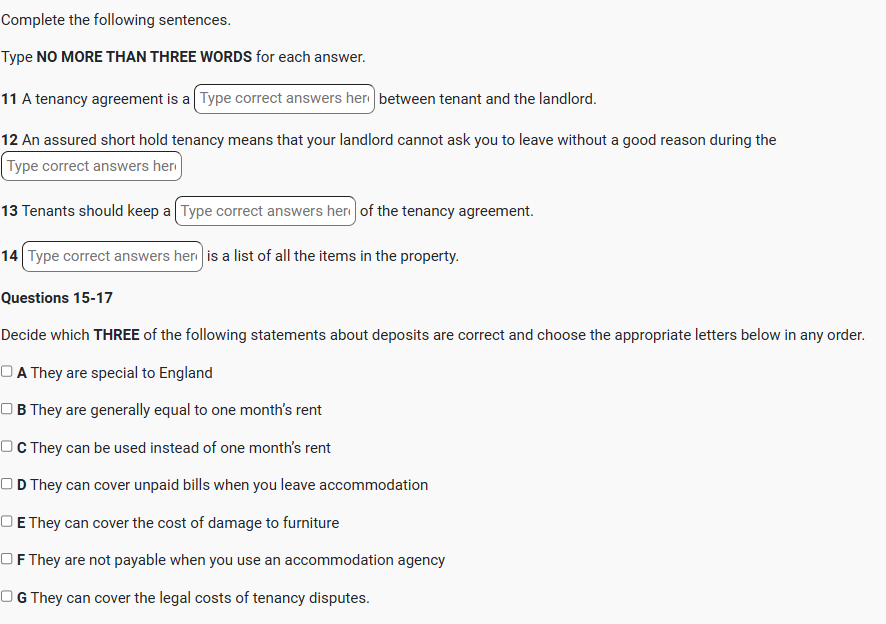
Task: Tick checkbox F about accommodation agency
Action: (7, 559)
